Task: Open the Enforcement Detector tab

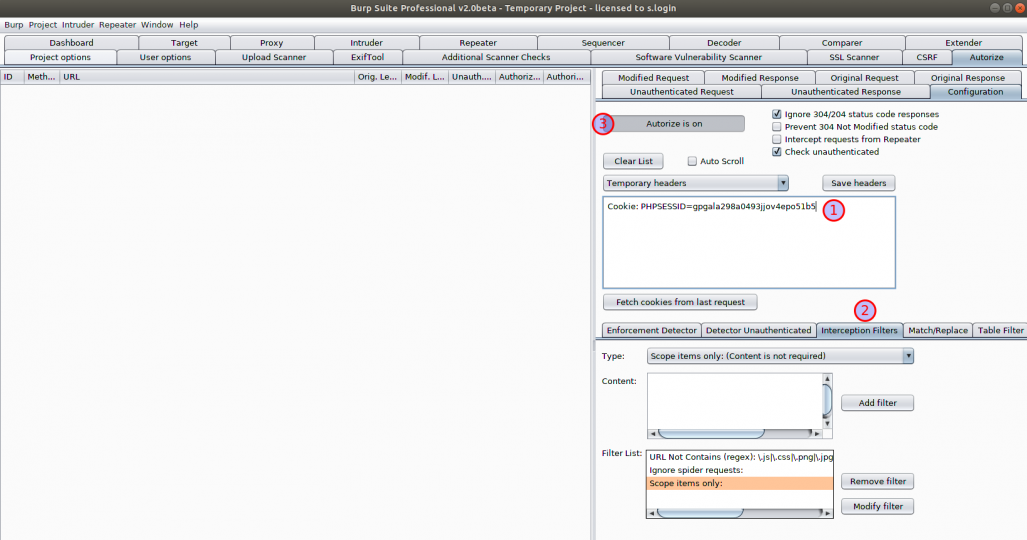Action: point(651,330)
